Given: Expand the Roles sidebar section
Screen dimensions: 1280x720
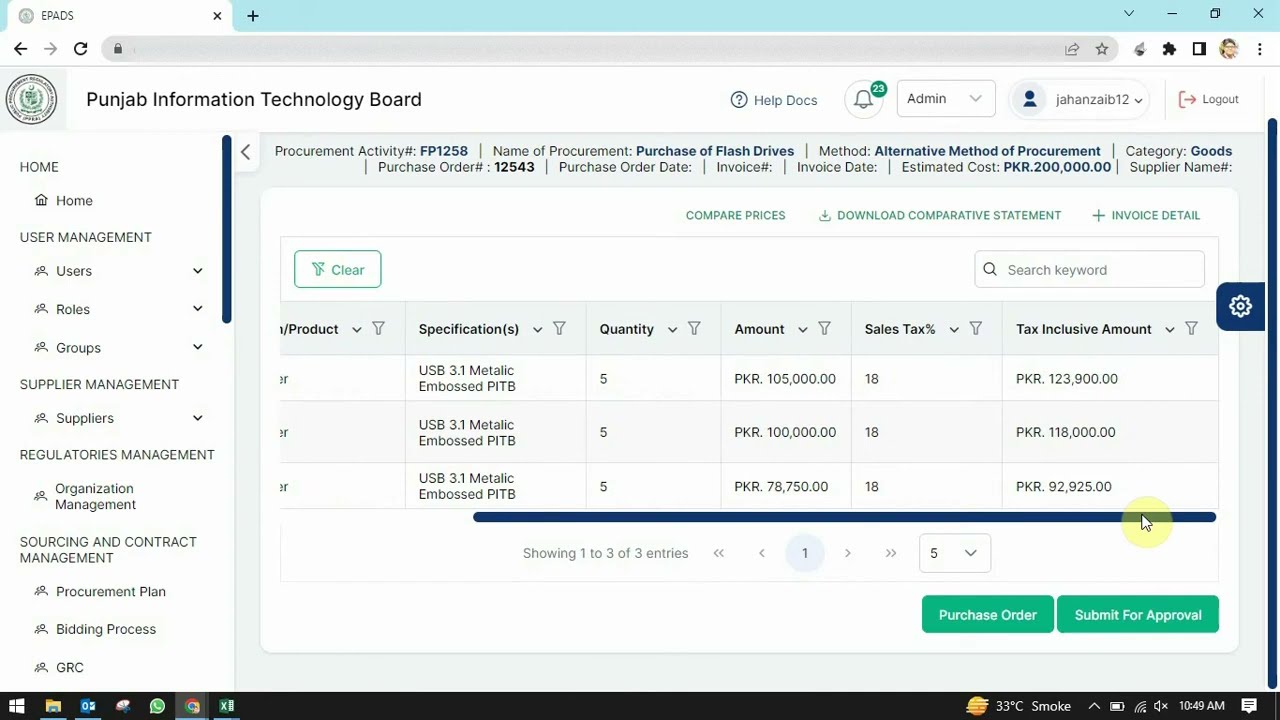Looking at the screenshot, I should pos(197,309).
